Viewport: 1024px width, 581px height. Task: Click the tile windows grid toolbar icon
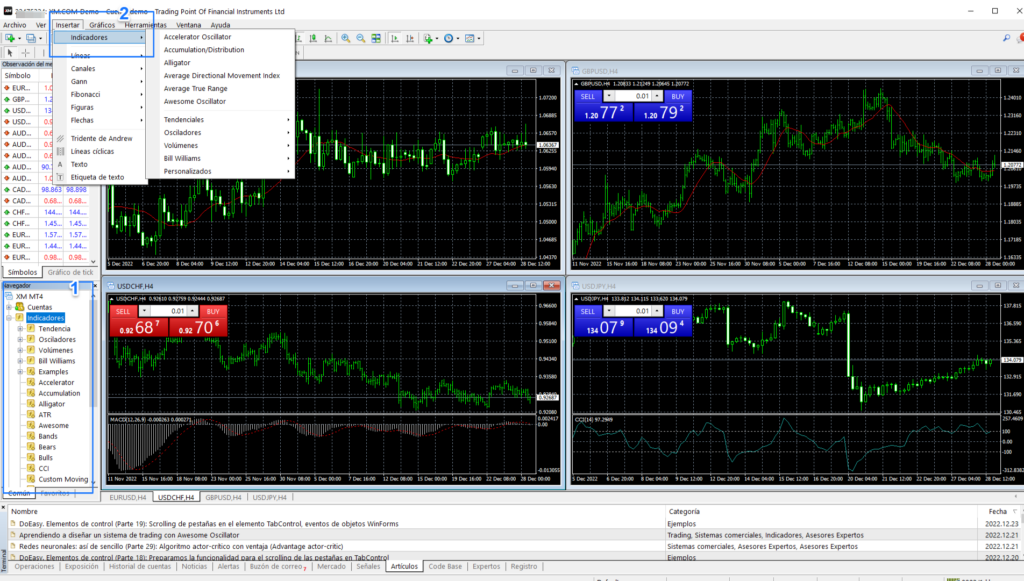376,39
